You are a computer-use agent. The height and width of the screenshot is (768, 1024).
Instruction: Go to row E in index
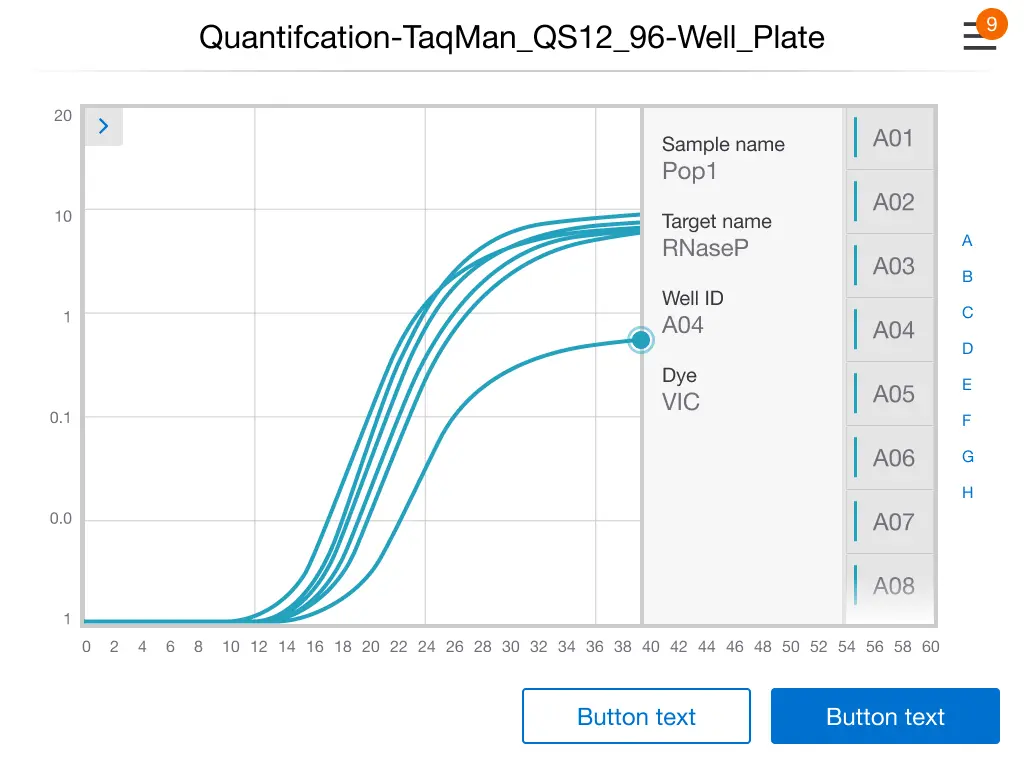click(967, 385)
